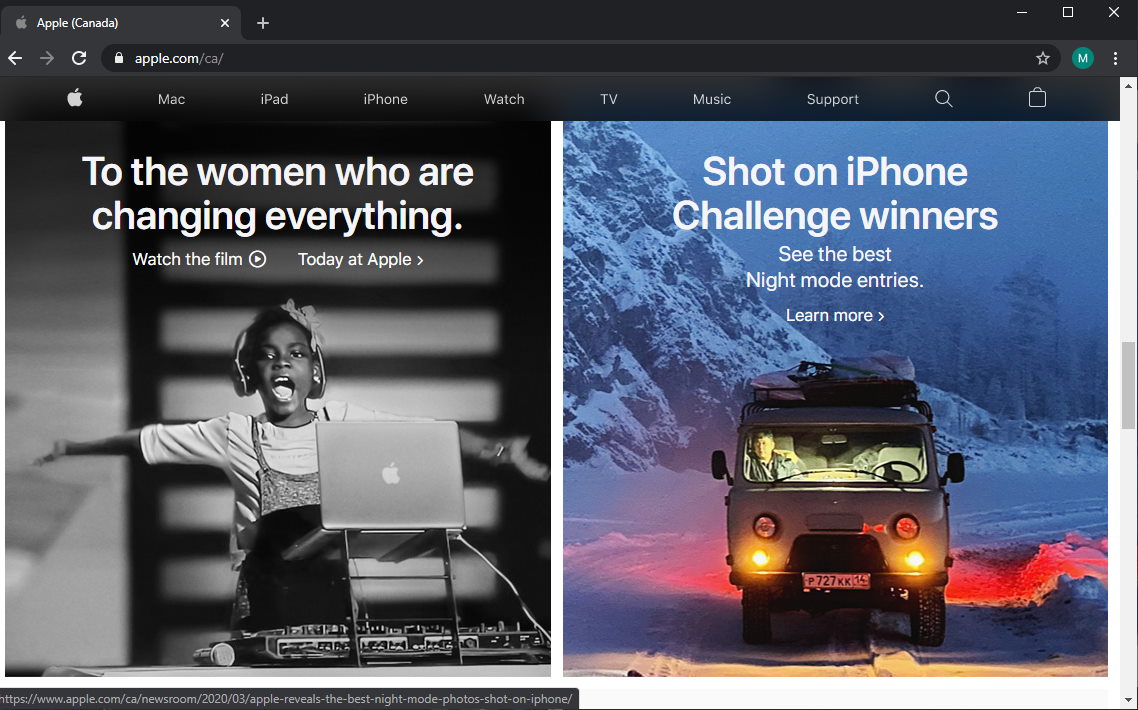This screenshot has width=1138, height=710.
Task: Click the browser forward arrow
Action: 47,58
